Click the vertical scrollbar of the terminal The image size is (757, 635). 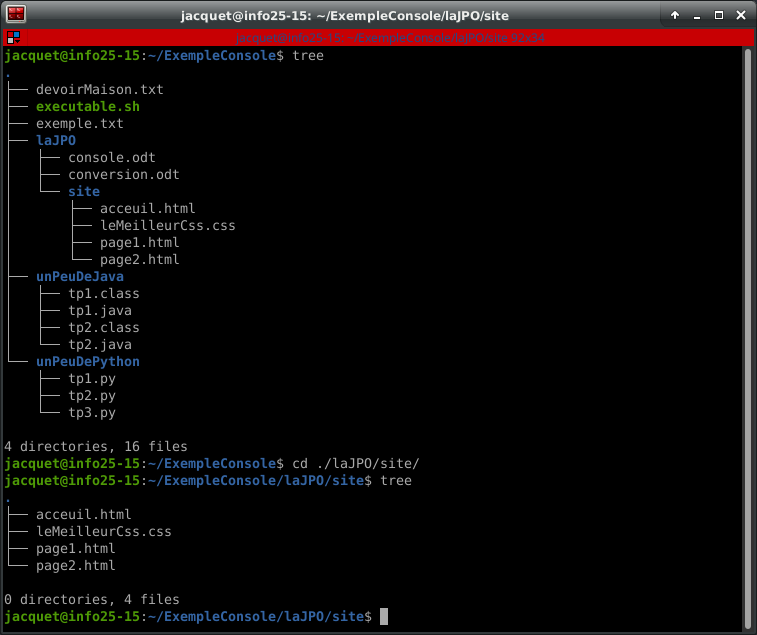(x=746, y=300)
